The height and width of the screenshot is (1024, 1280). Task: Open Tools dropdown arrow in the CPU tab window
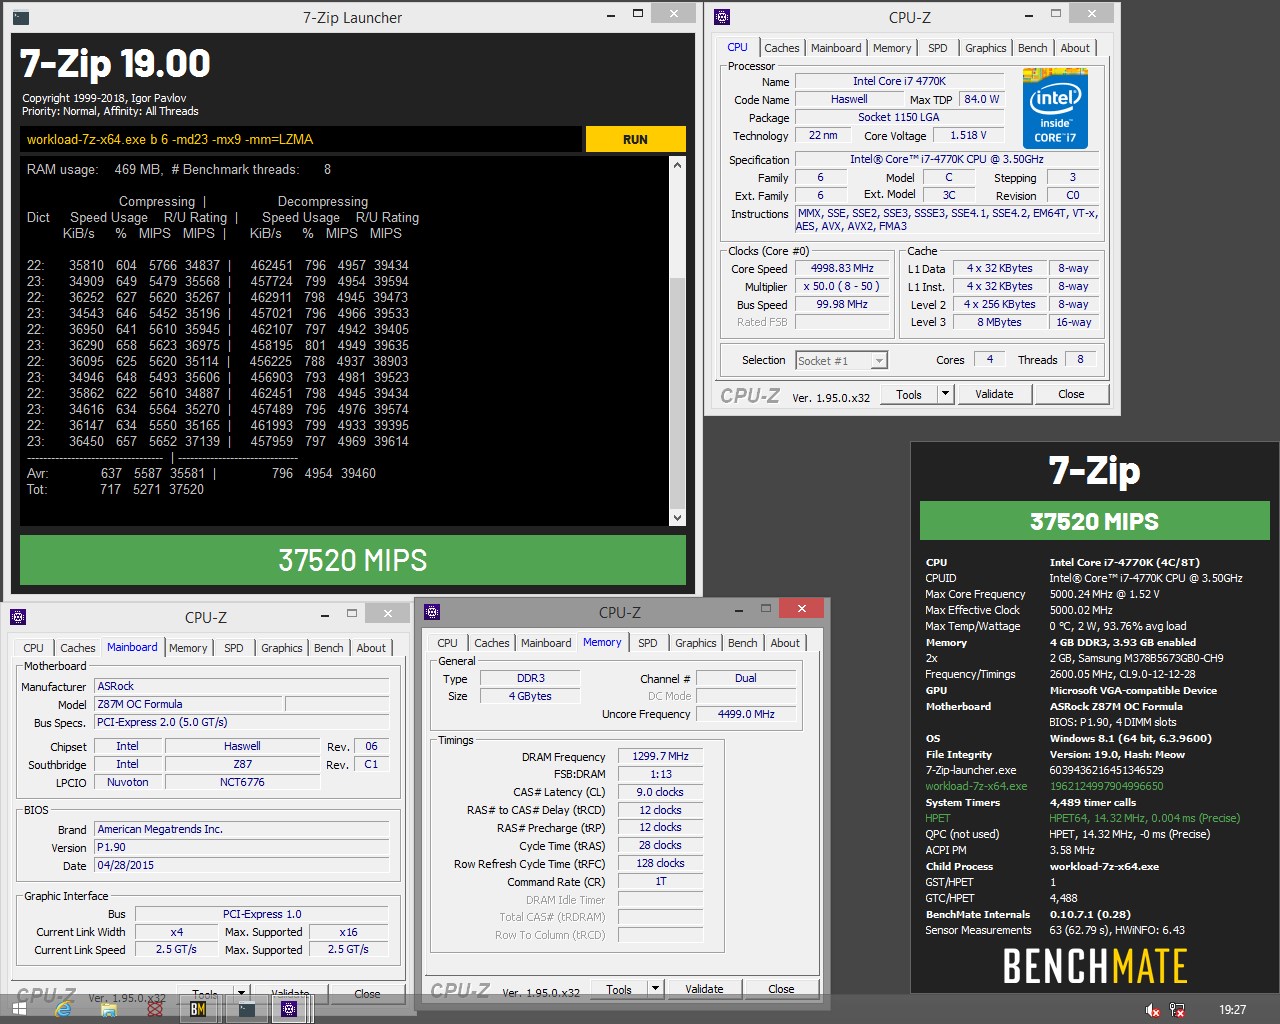point(945,394)
